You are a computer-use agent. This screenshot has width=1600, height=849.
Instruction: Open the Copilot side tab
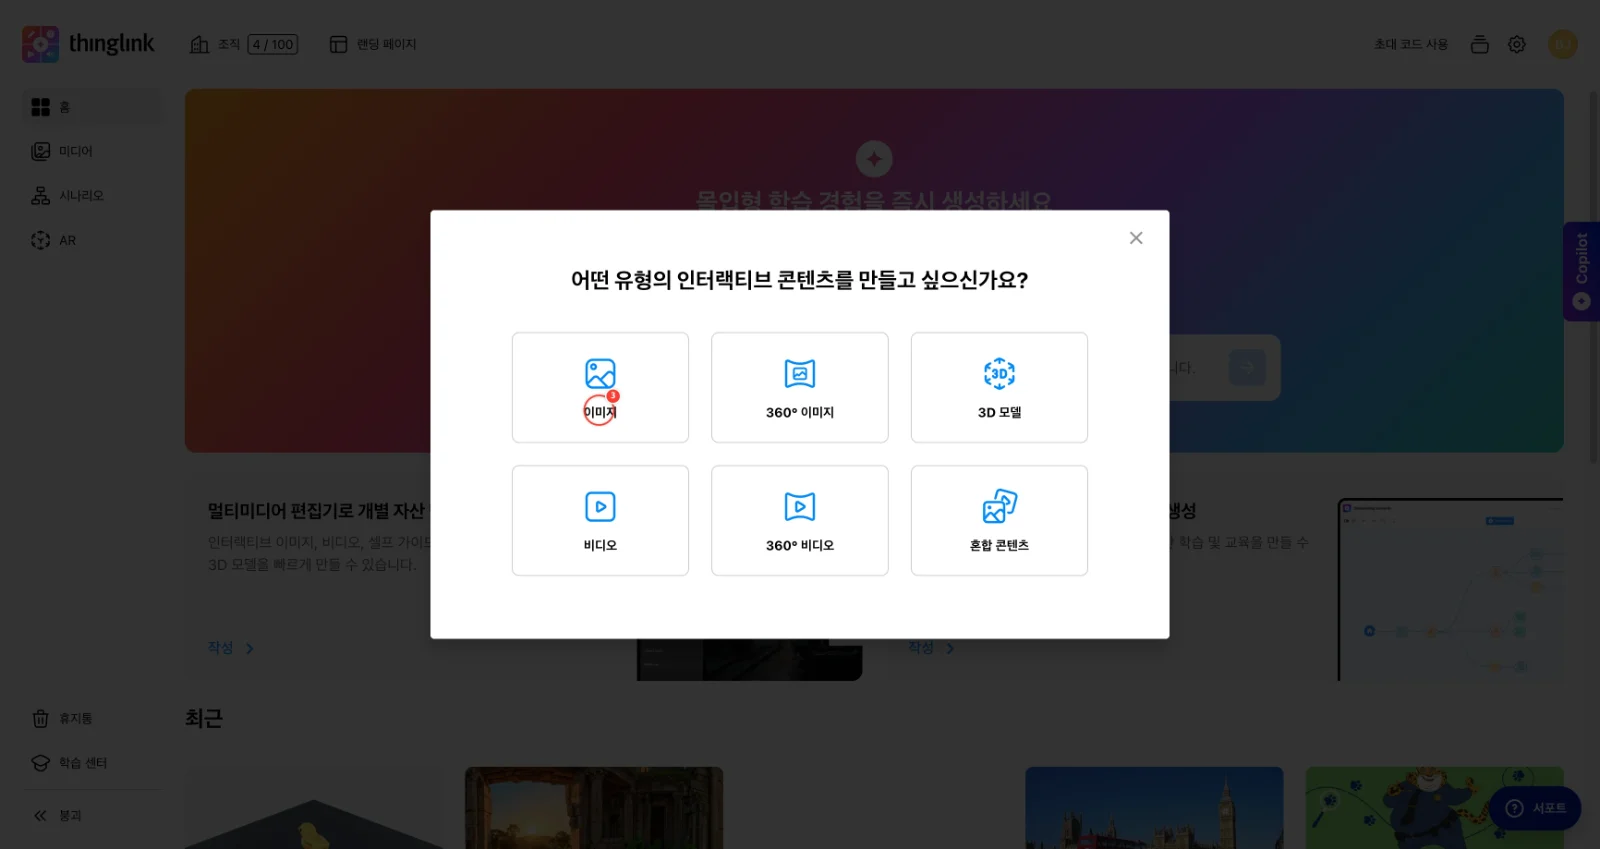[x=1581, y=271]
